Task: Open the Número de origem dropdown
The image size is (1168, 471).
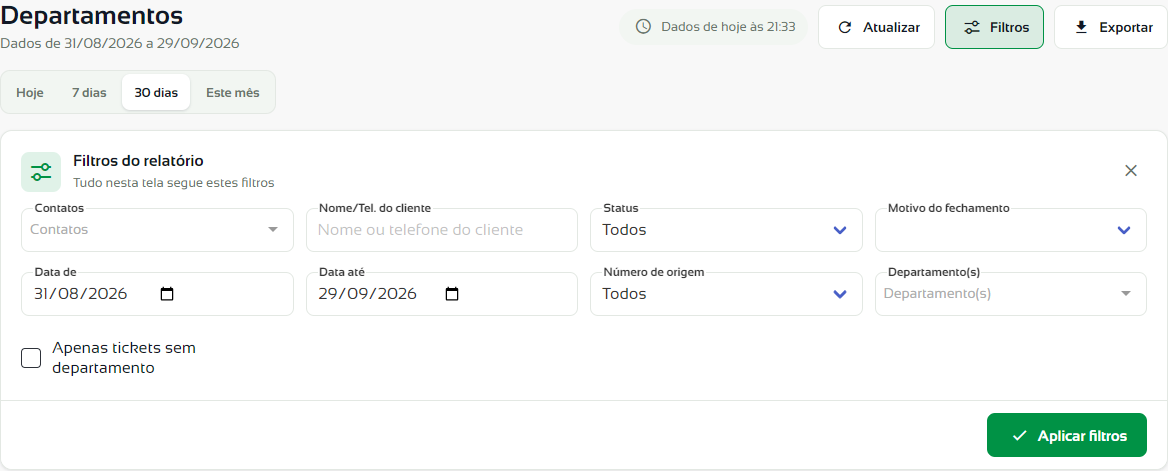Action: click(726, 294)
